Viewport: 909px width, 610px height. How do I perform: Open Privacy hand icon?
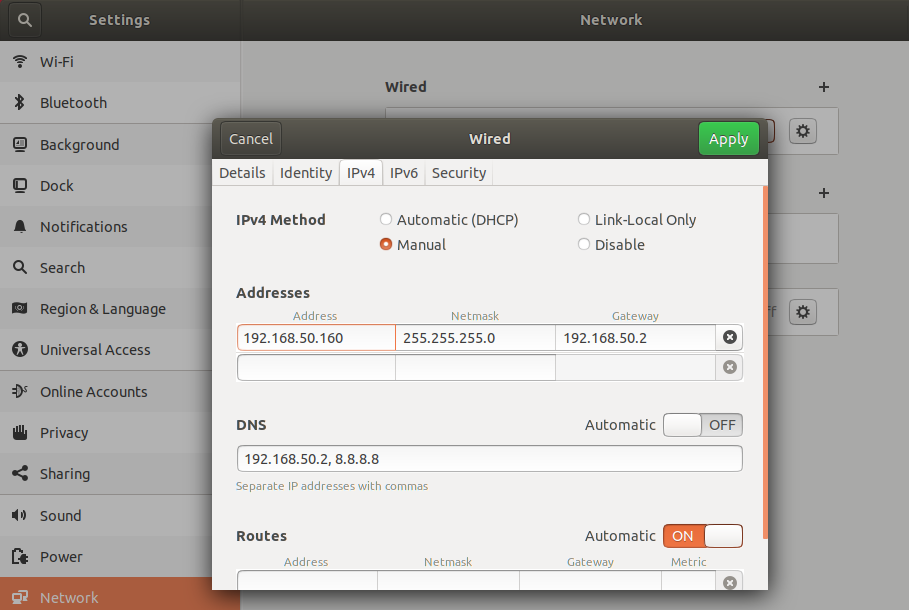tap(20, 432)
